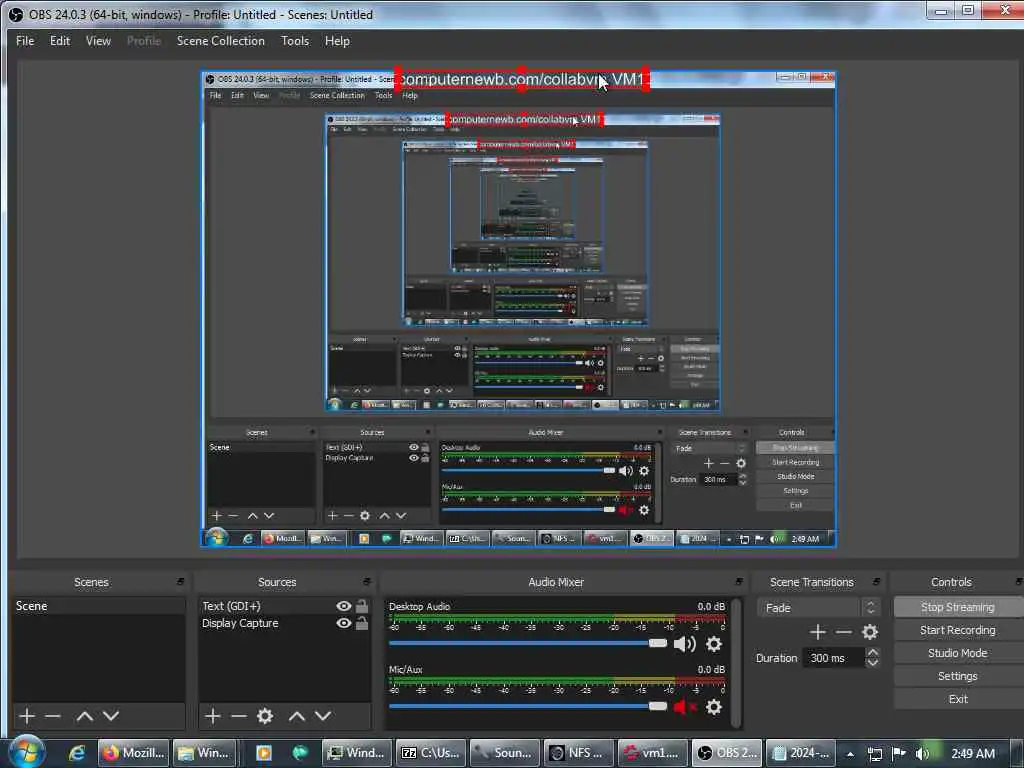Select Scene in the Scenes list
This screenshot has width=1024, height=768.
98,605
